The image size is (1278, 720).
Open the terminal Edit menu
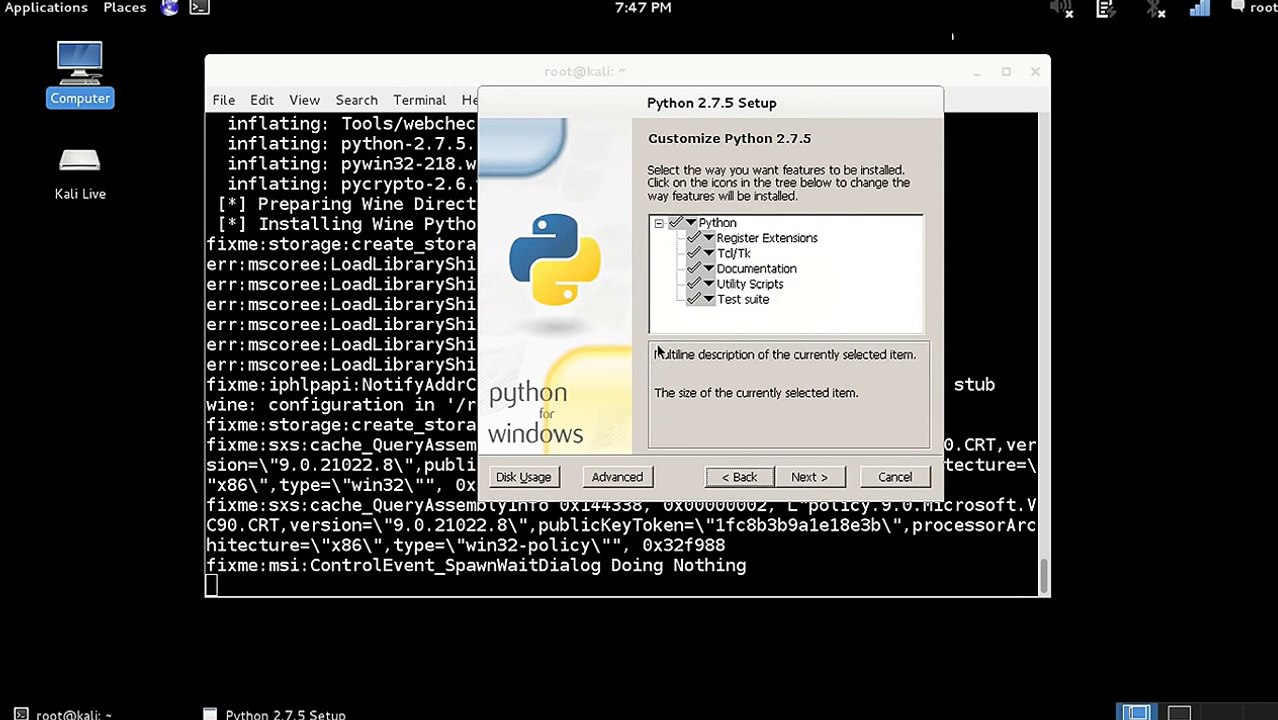click(x=262, y=100)
